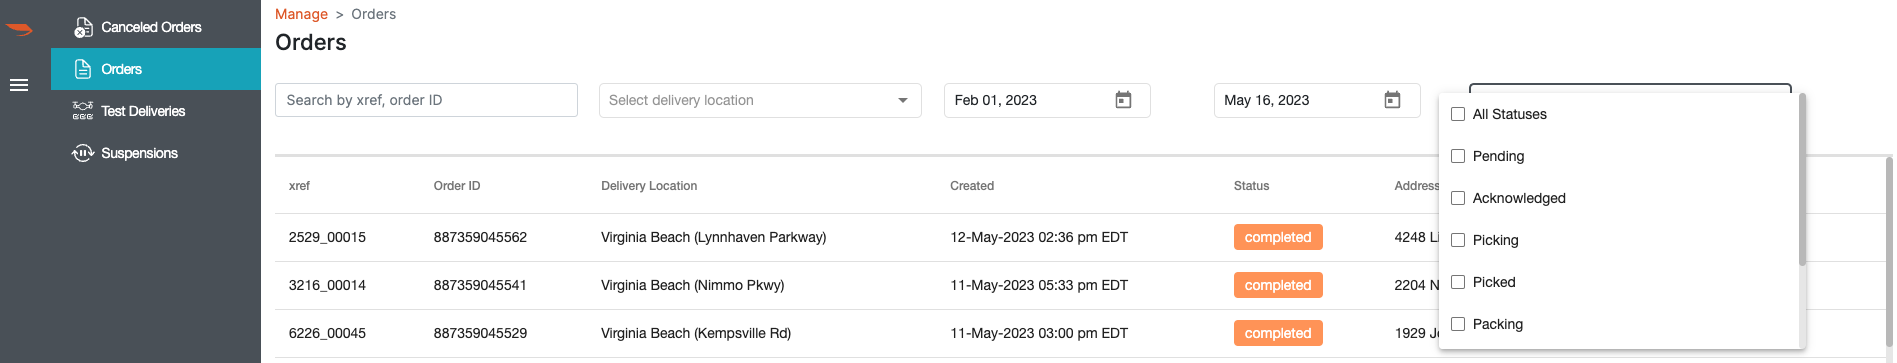This screenshot has height=363, width=1897.
Task: Click the completed badge for order 887359045562
Action: click(1278, 237)
